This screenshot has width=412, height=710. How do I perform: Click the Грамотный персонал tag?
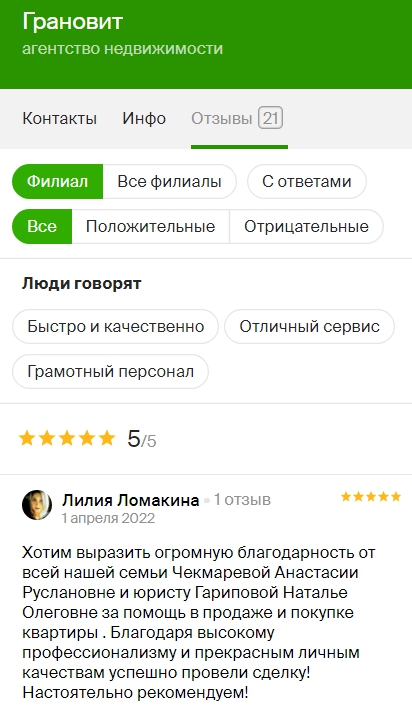[110, 372]
